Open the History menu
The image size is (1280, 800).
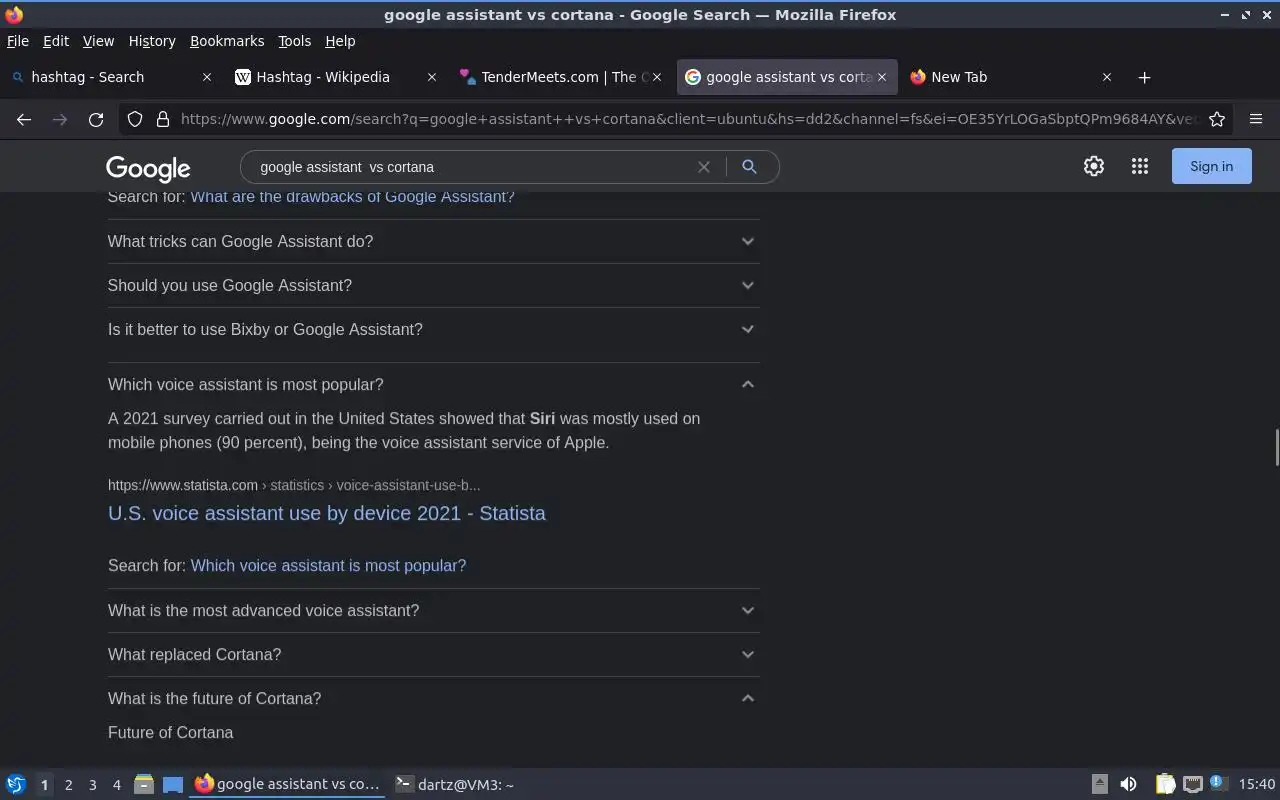tap(152, 41)
